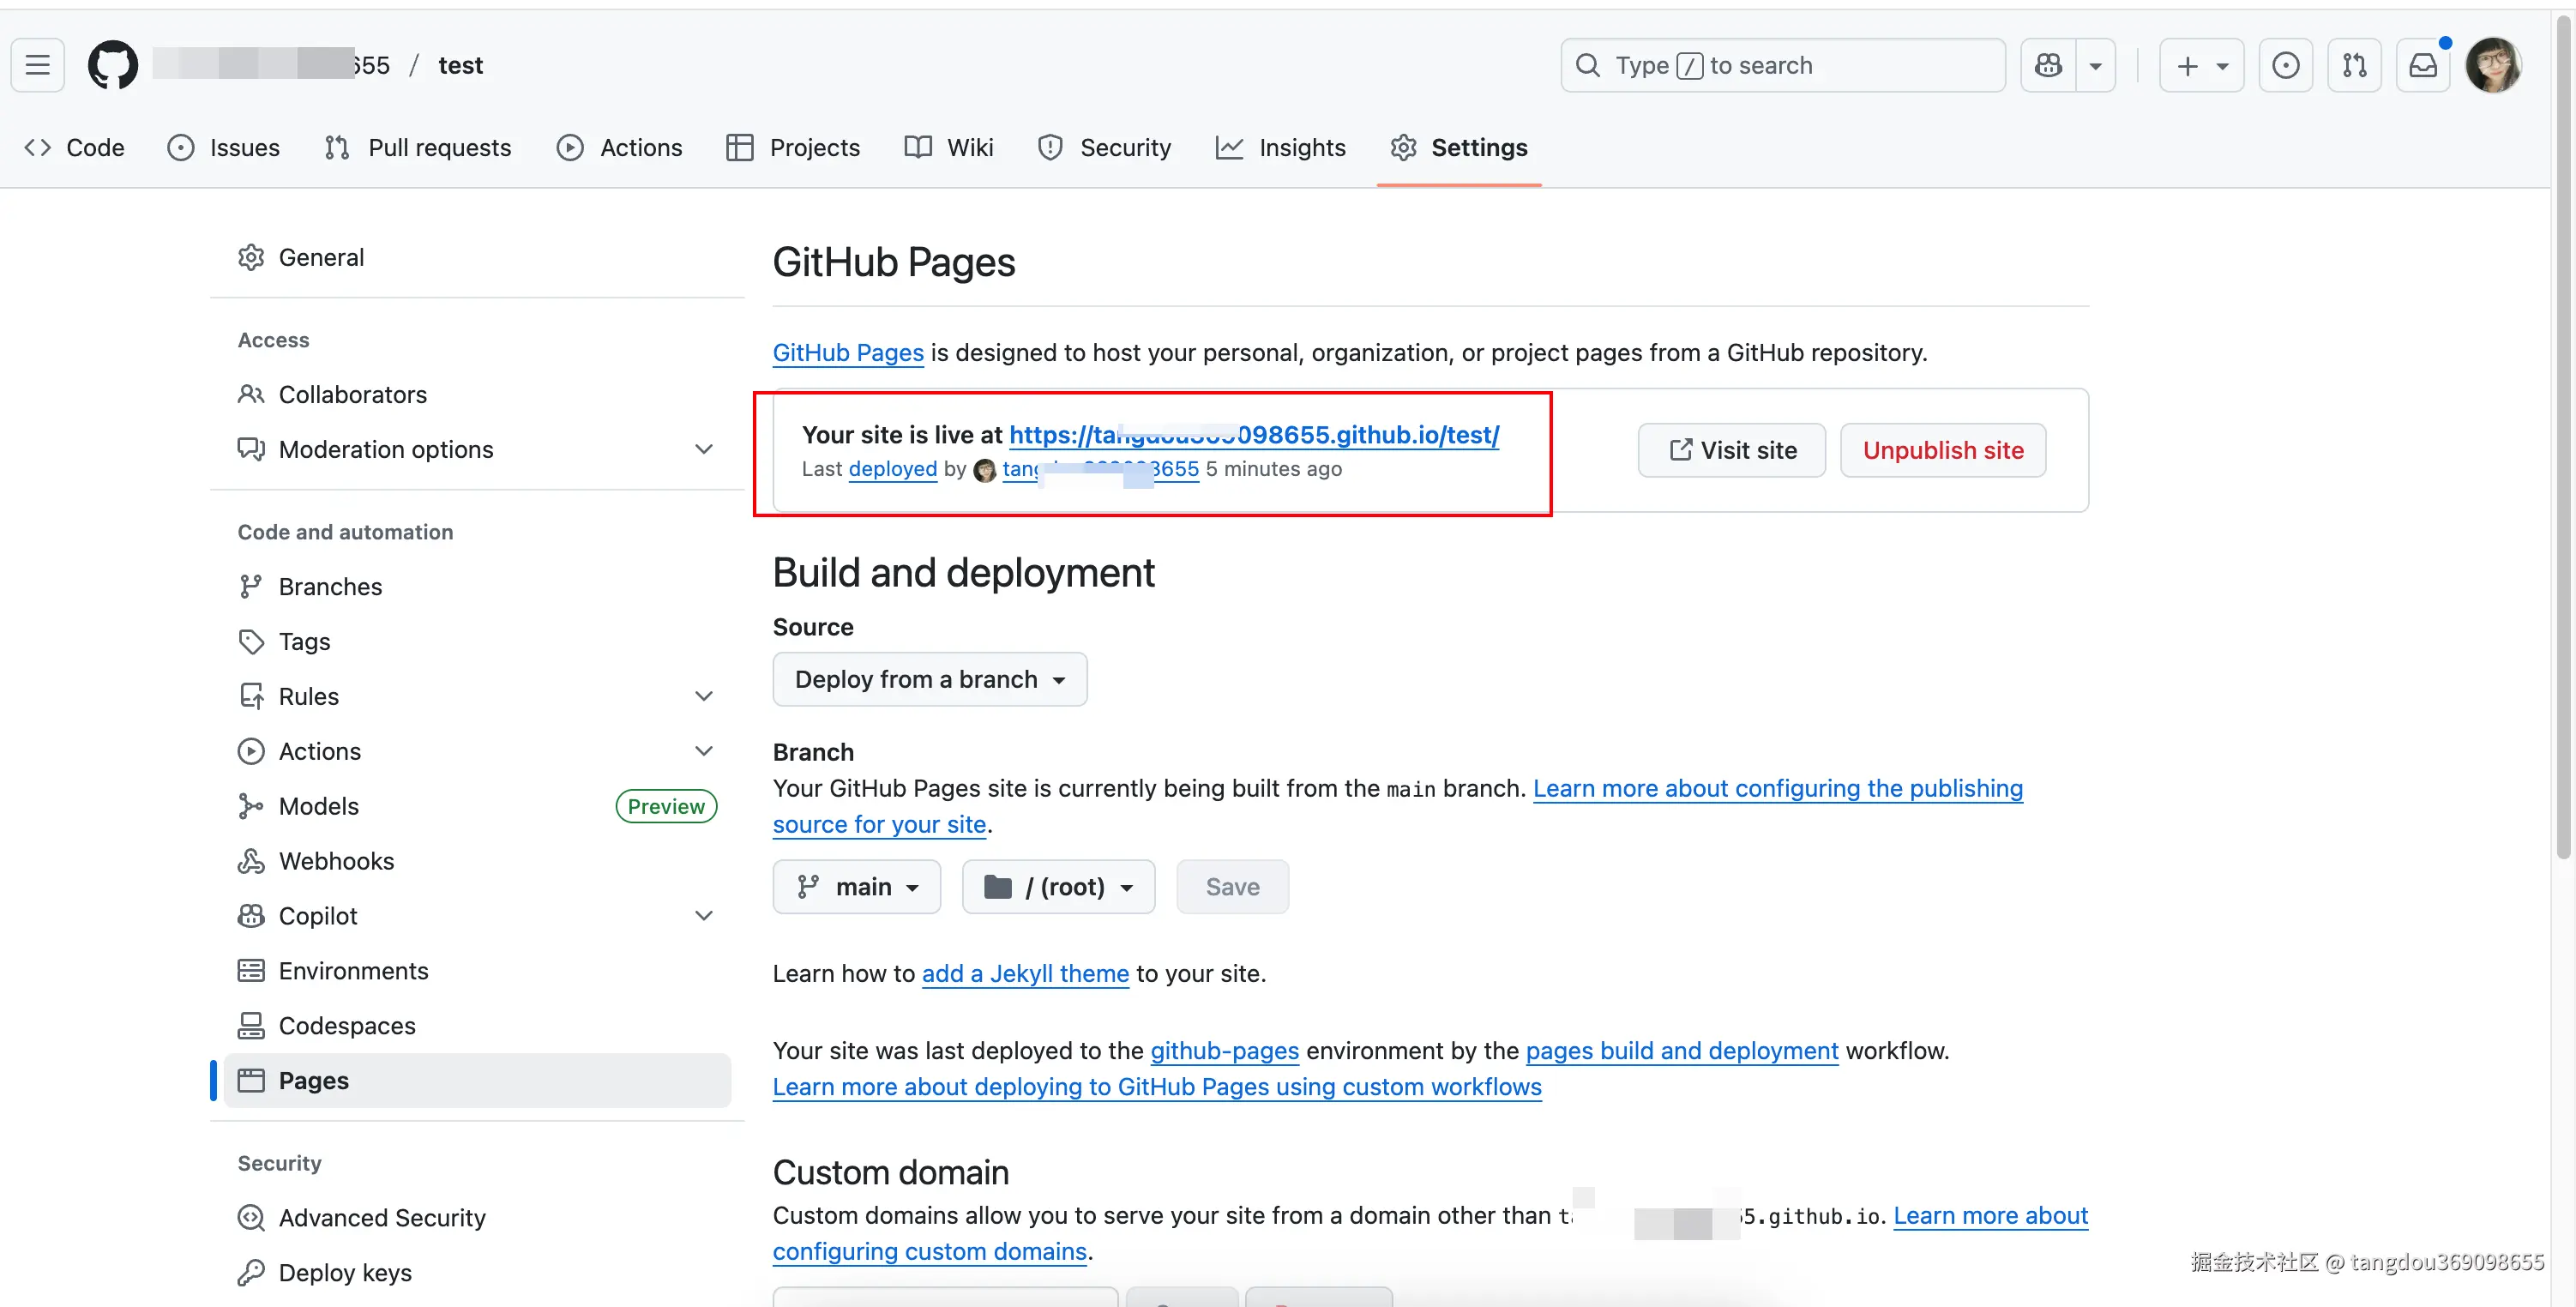Open the / (root) folder dropdown
The height and width of the screenshot is (1307, 2576).
(1058, 886)
